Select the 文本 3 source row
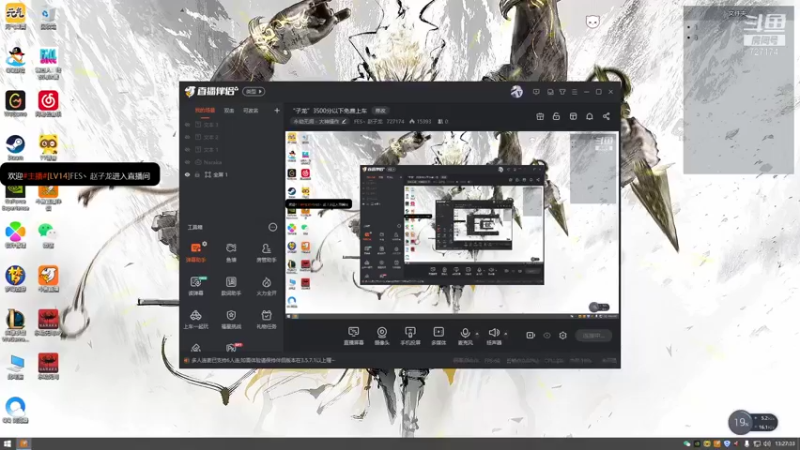 (232, 124)
